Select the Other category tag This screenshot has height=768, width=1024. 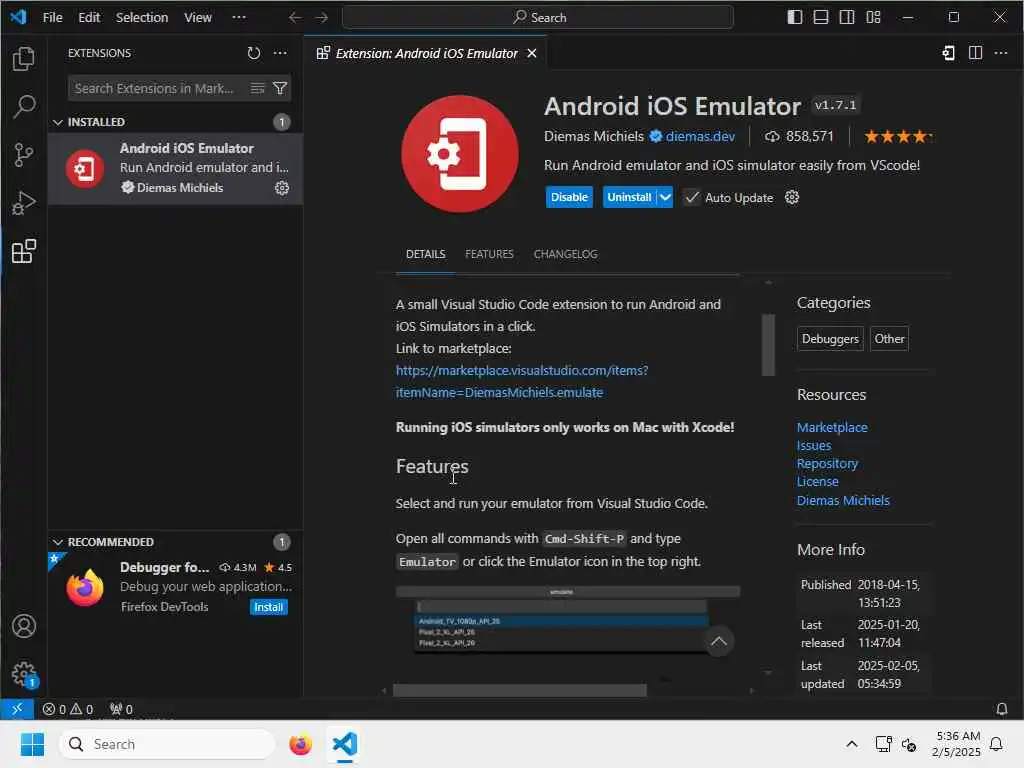[x=889, y=339]
